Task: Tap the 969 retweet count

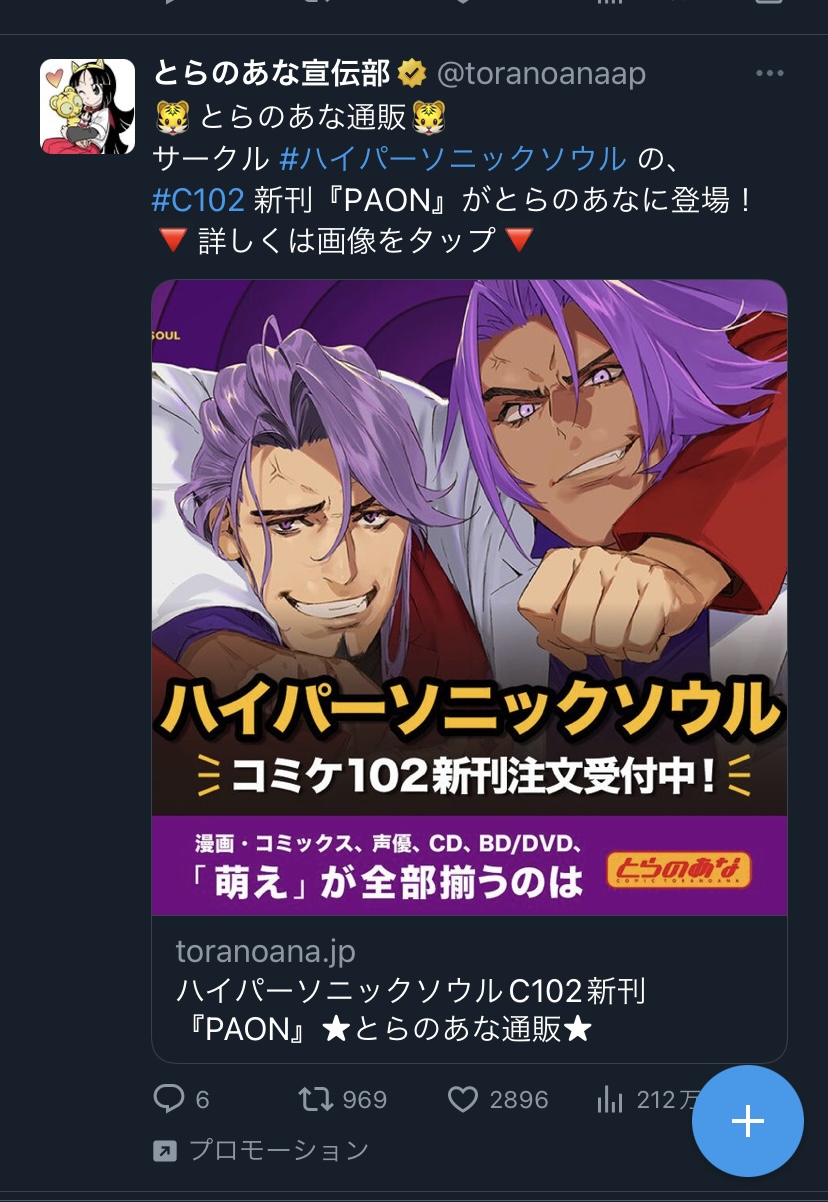Action: tap(365, 1100)
